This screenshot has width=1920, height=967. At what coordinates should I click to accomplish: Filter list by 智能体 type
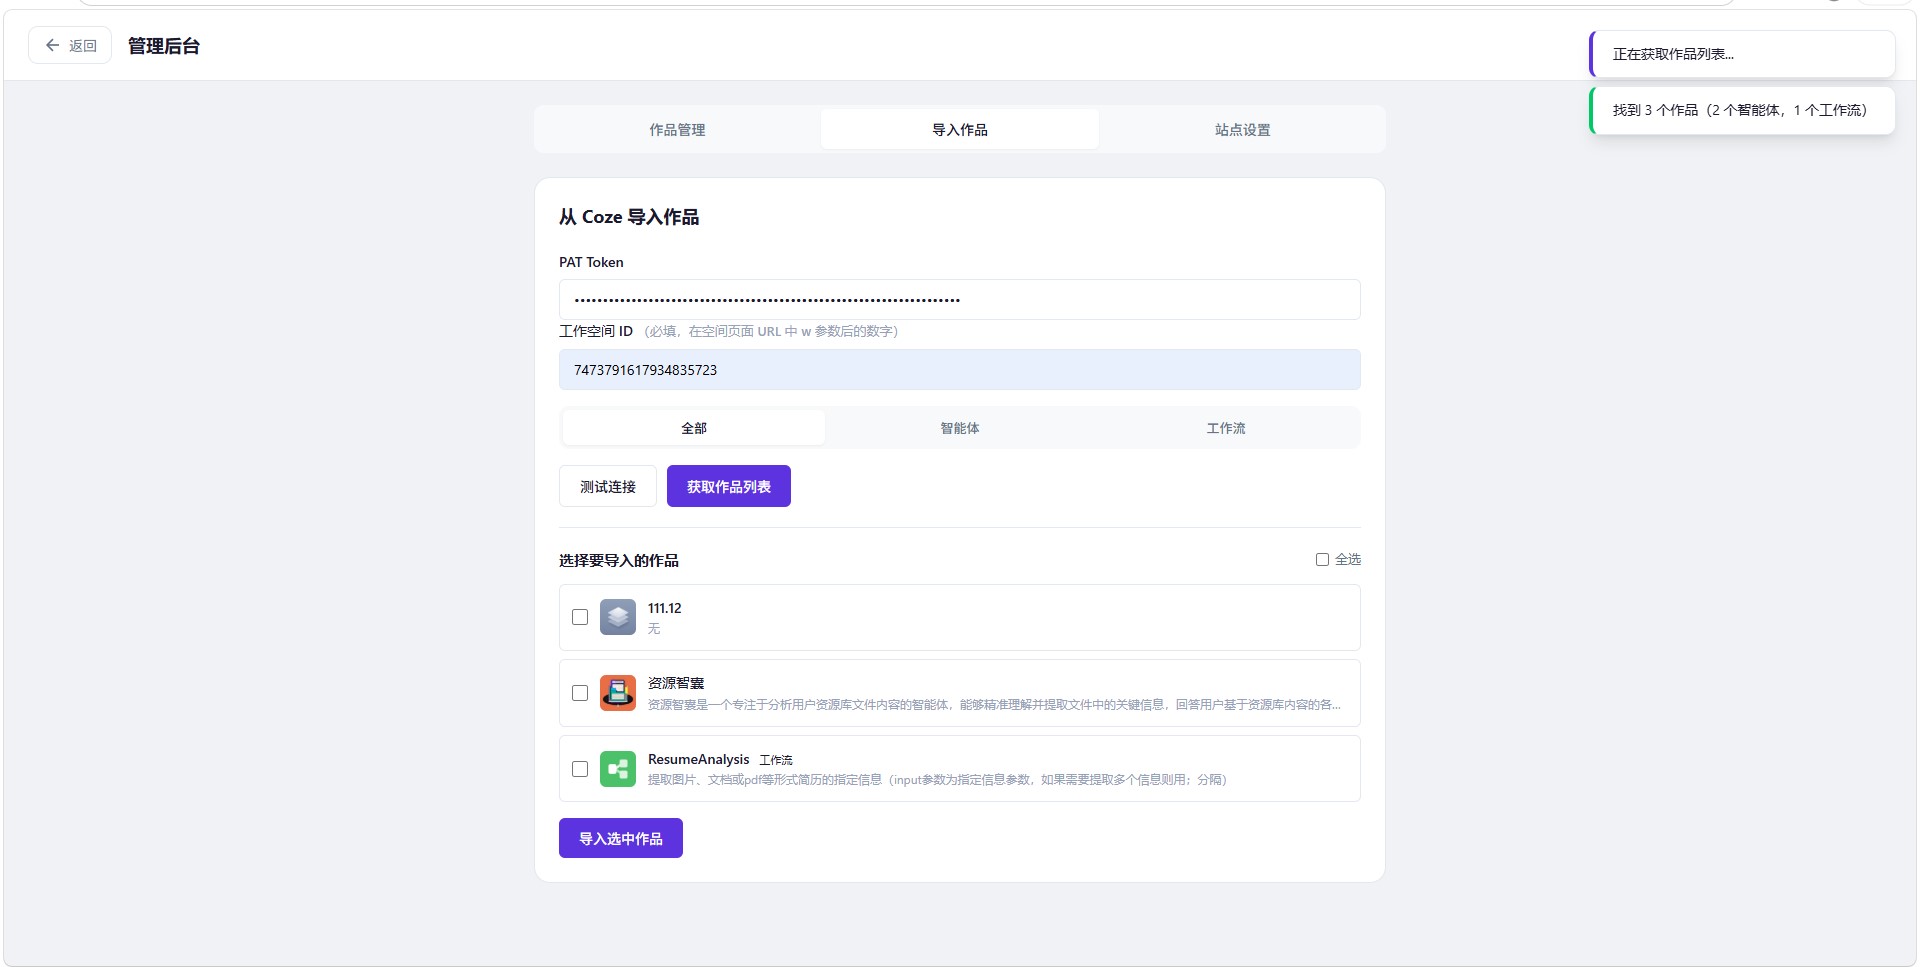tap(959, 428)
